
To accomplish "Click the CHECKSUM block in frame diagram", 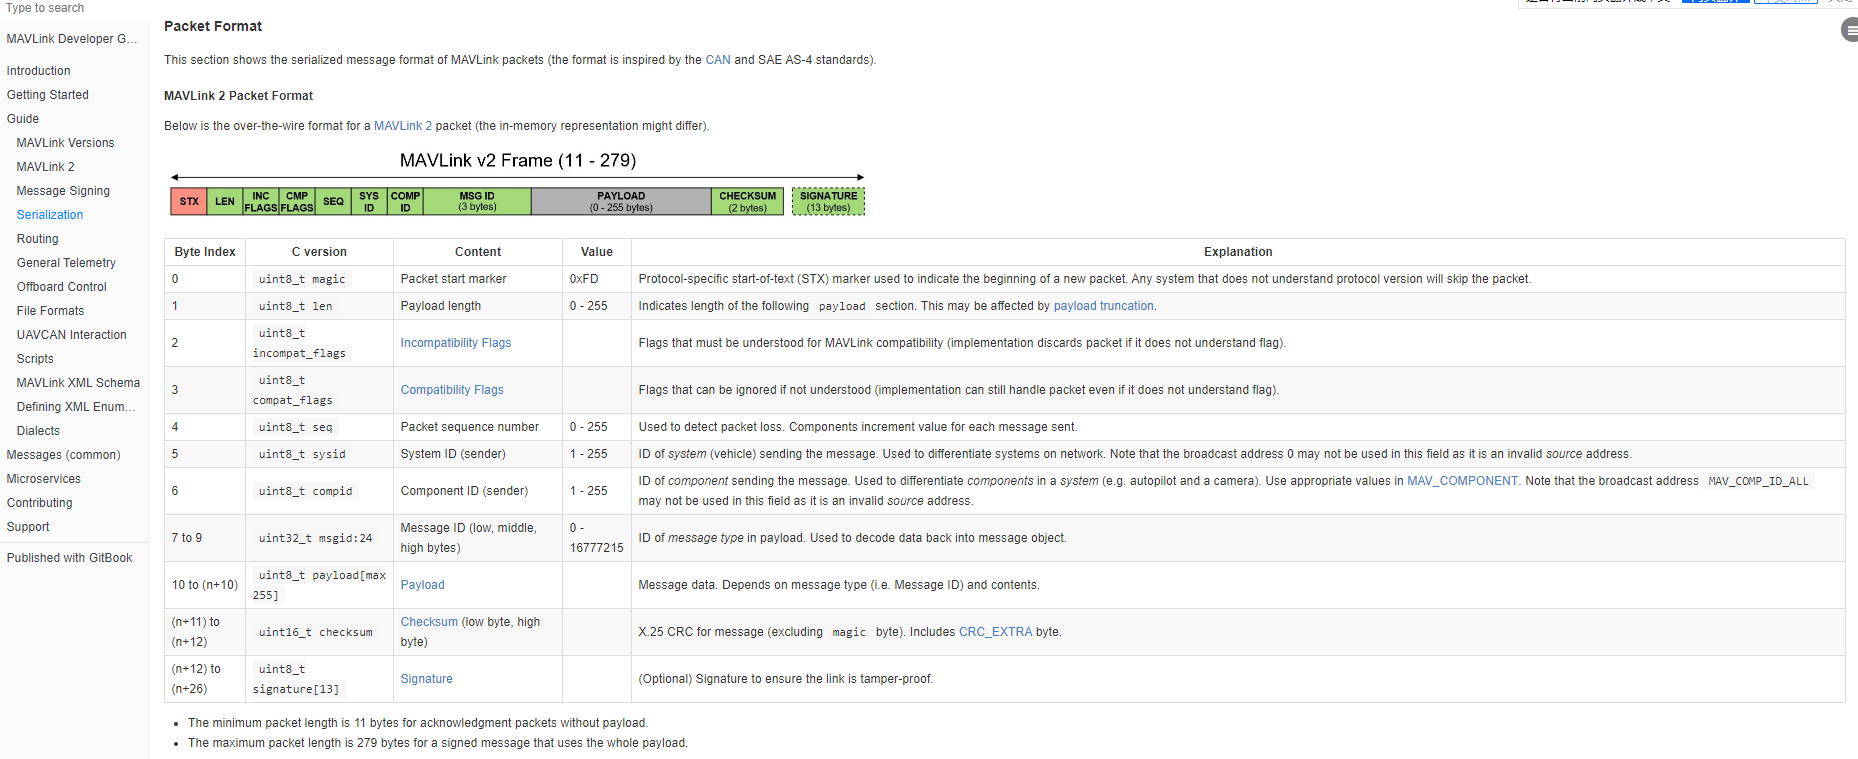I will 747,201.
